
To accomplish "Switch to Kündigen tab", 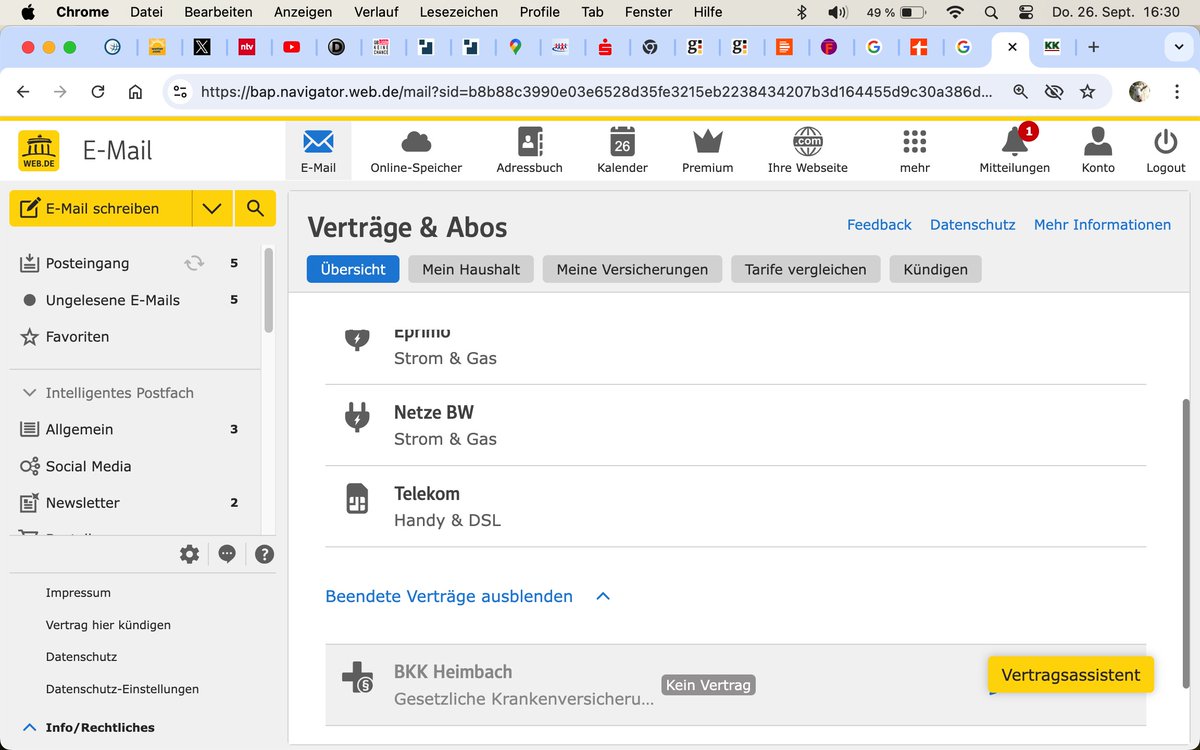I will [935, 269].
